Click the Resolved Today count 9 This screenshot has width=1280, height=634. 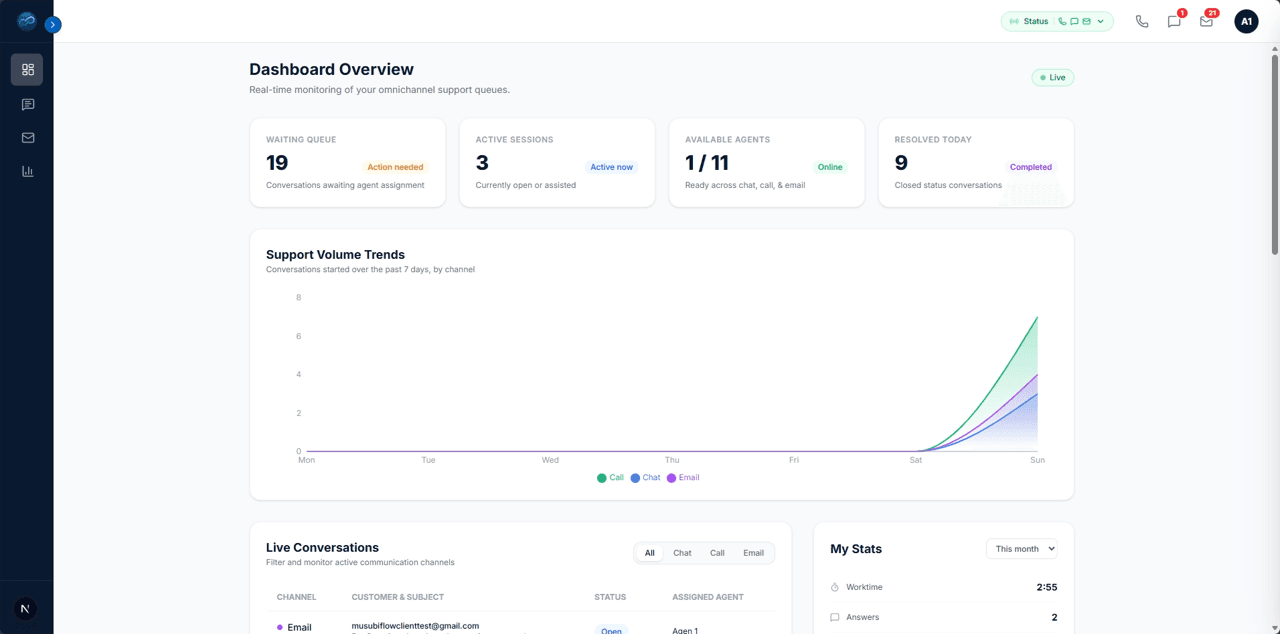[x=901, y=163]
